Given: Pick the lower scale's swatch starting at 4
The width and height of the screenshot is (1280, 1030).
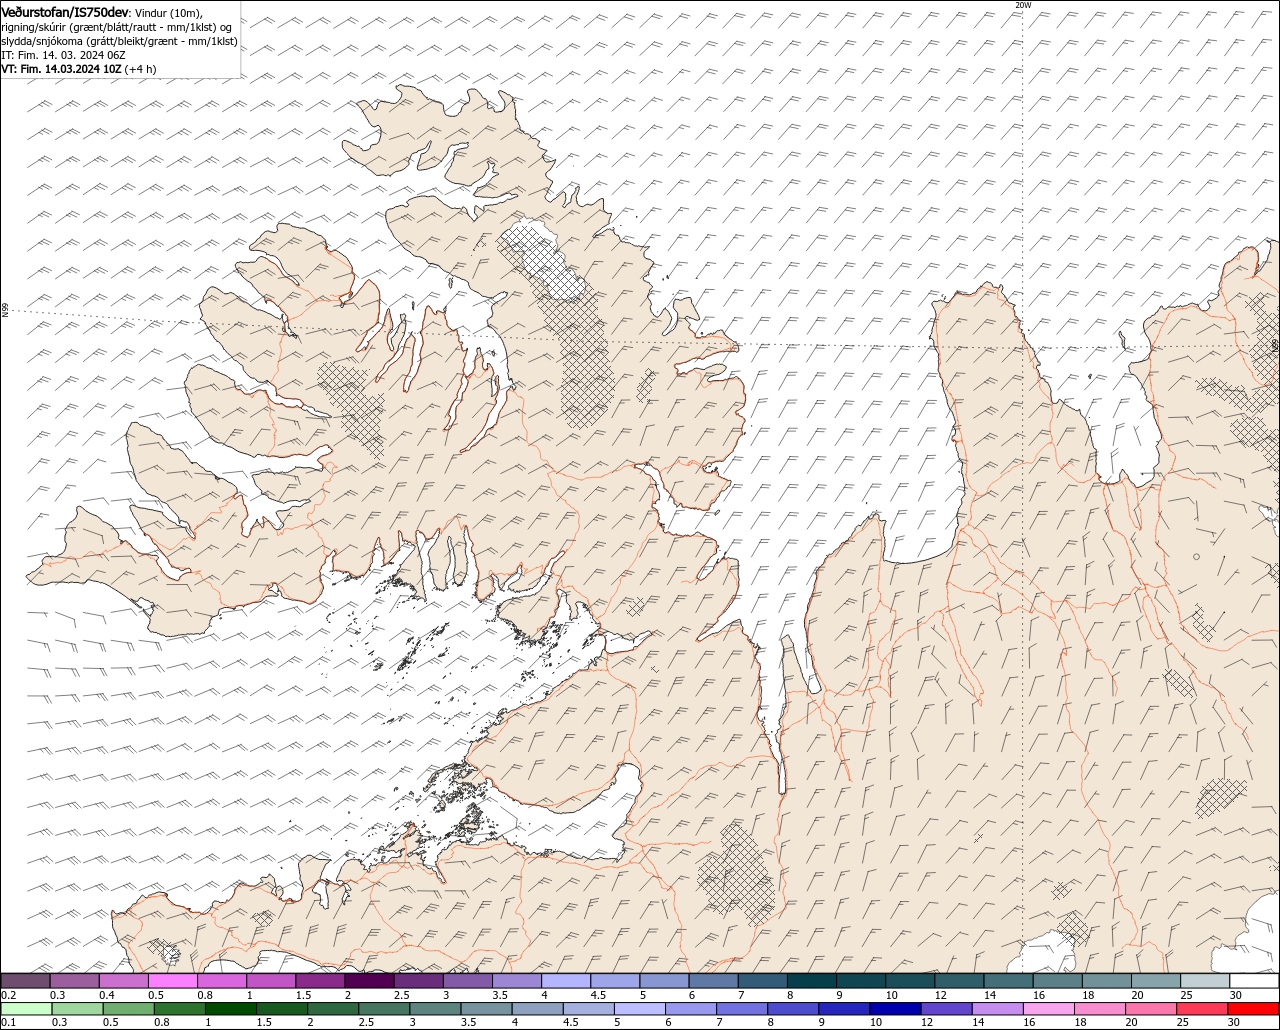Looking at the screenshot, I should [537, 1009].
